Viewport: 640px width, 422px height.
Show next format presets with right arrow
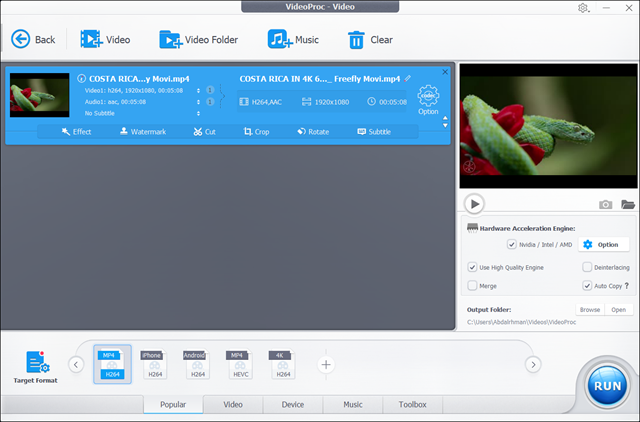tap(533, 364)
